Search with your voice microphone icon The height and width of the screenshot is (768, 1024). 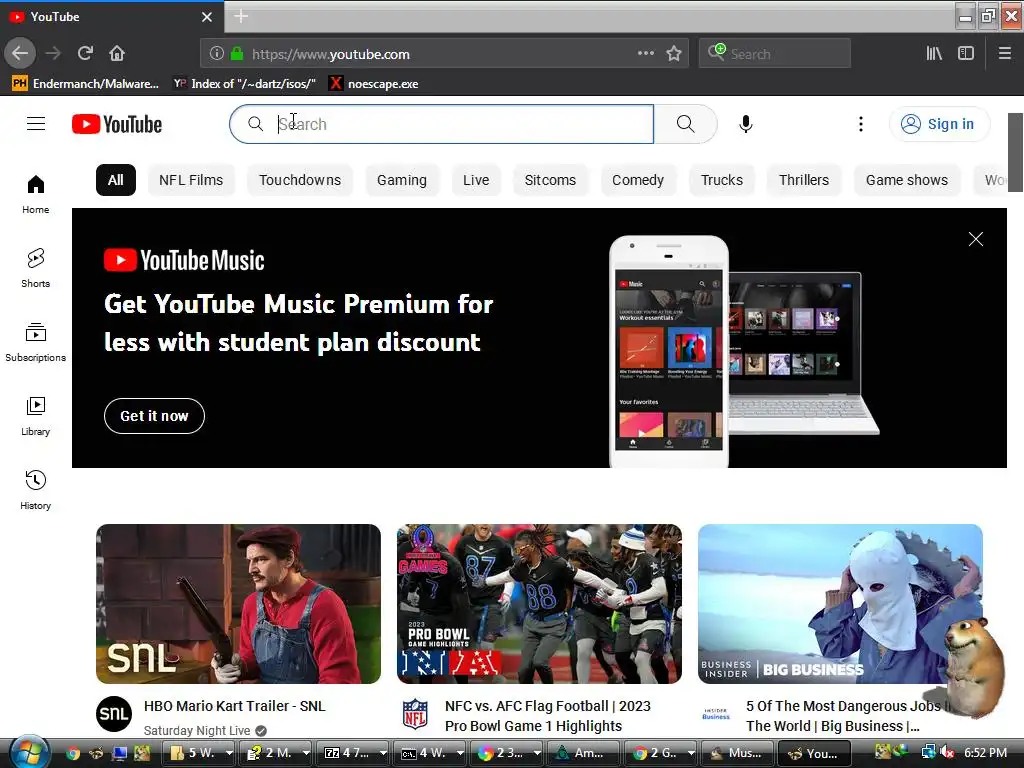[745, 123]
